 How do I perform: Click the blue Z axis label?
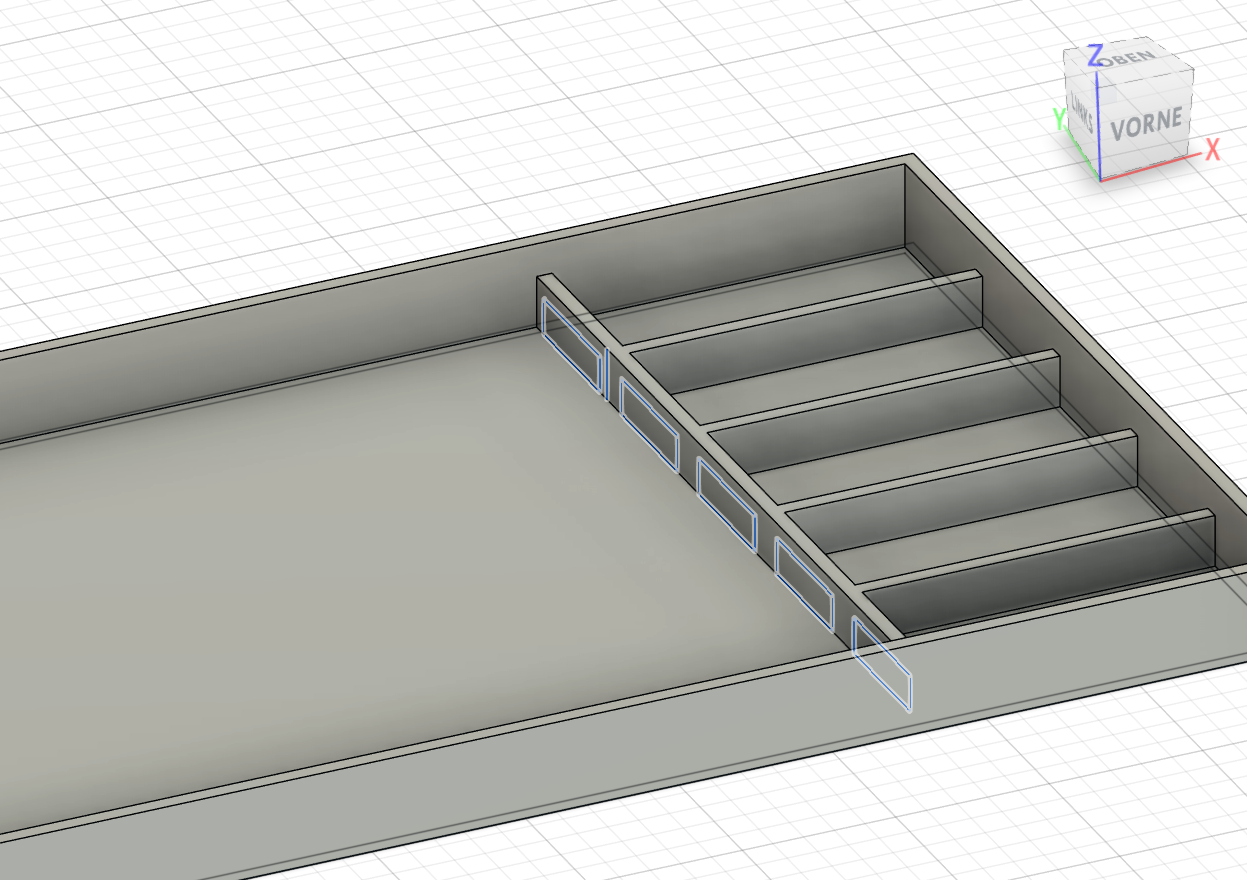(1095, 55)
